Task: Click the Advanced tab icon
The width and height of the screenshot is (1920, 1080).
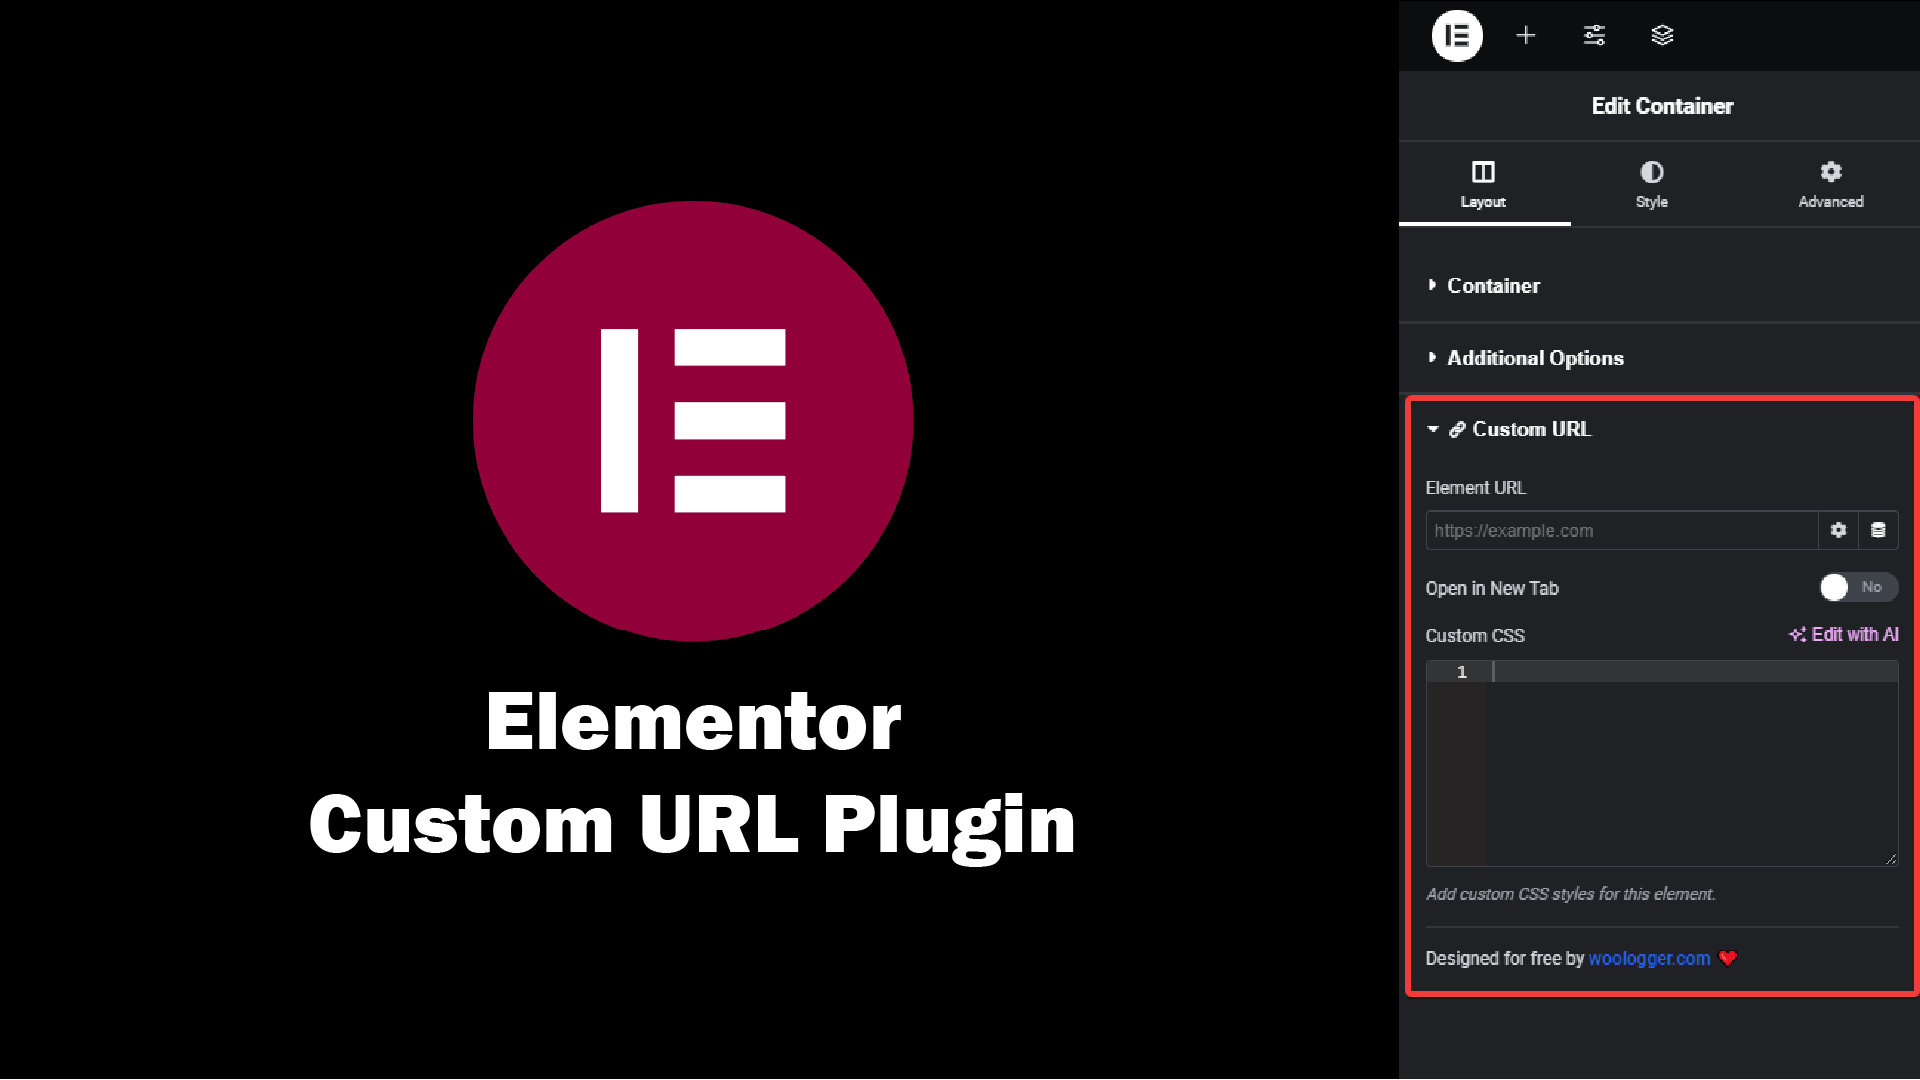Action: coord(1830,171)
